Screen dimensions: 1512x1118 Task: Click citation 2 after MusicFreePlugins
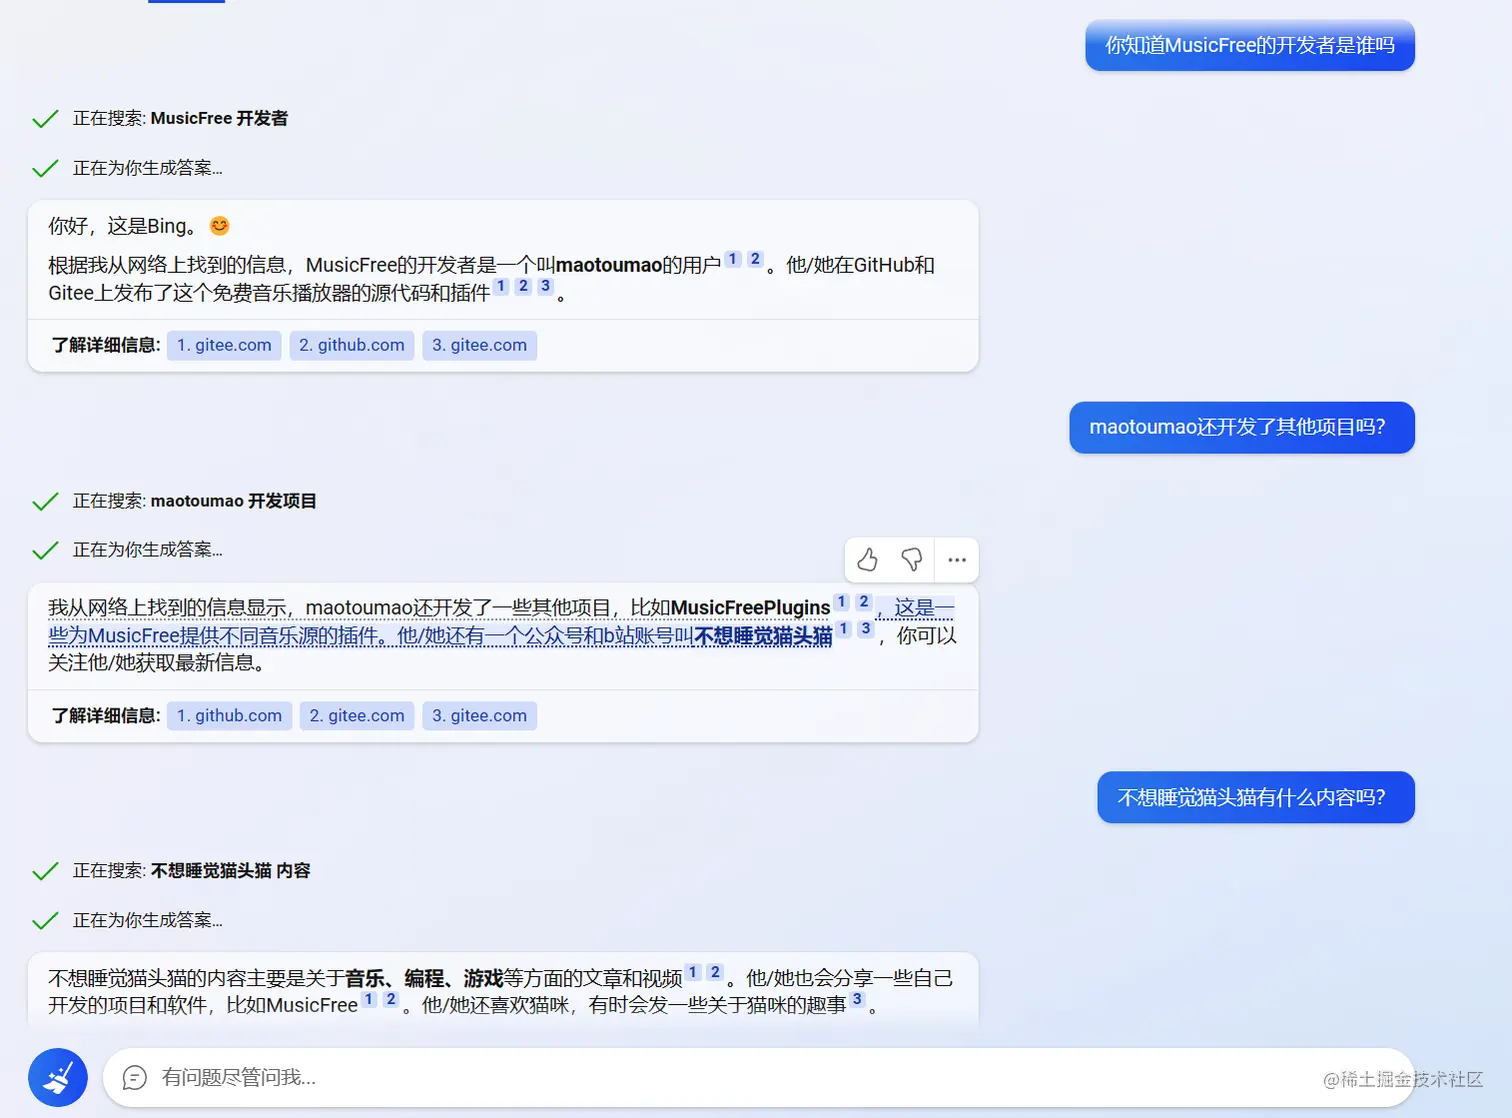(864, 602)
